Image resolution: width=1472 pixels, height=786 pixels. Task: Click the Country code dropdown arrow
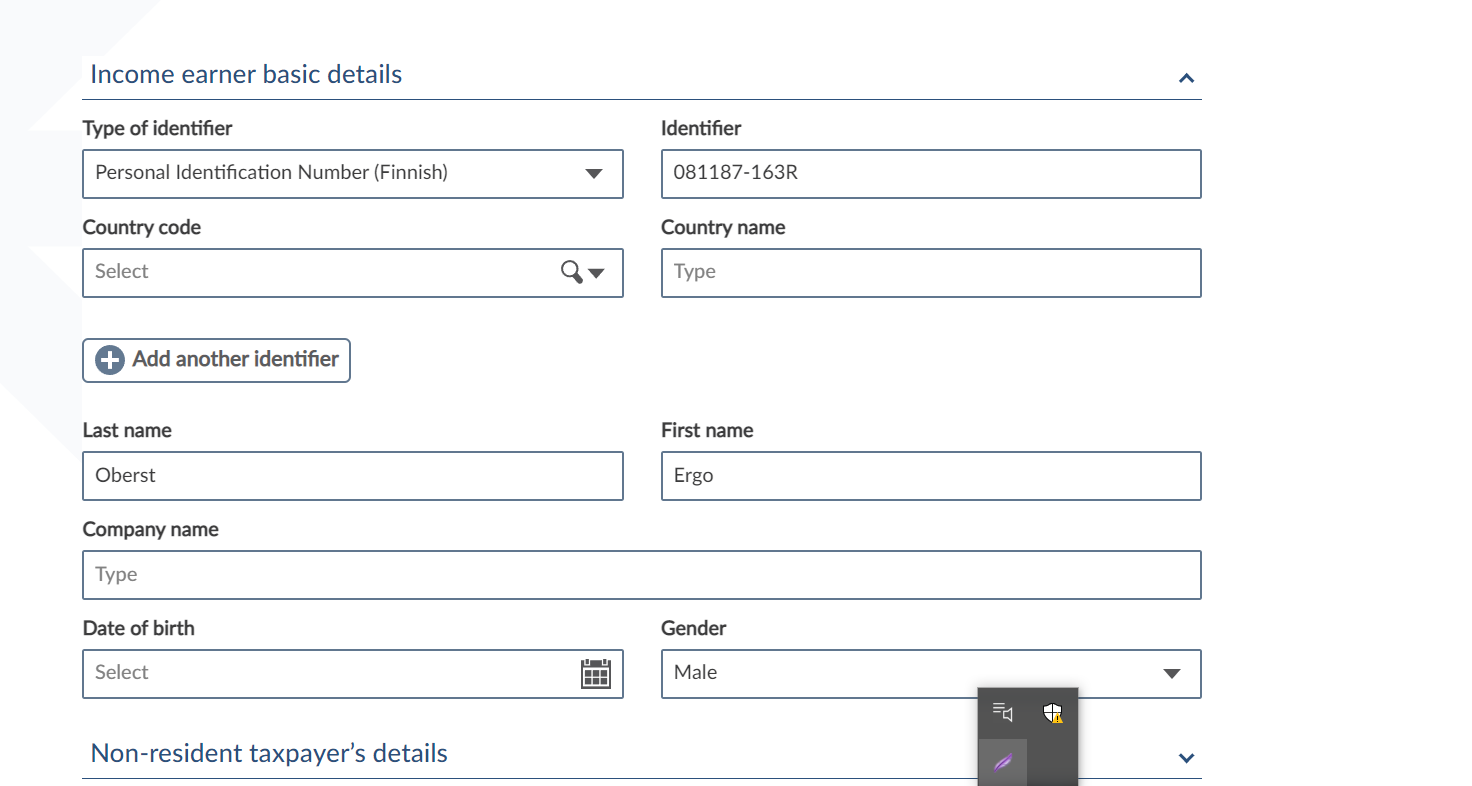[597, 273]
